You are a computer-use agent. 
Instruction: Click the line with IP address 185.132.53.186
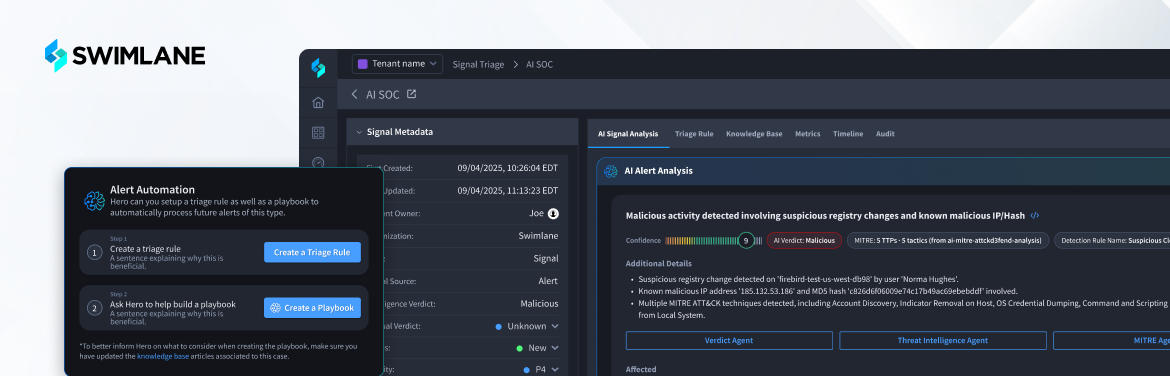tap(828, 291)
